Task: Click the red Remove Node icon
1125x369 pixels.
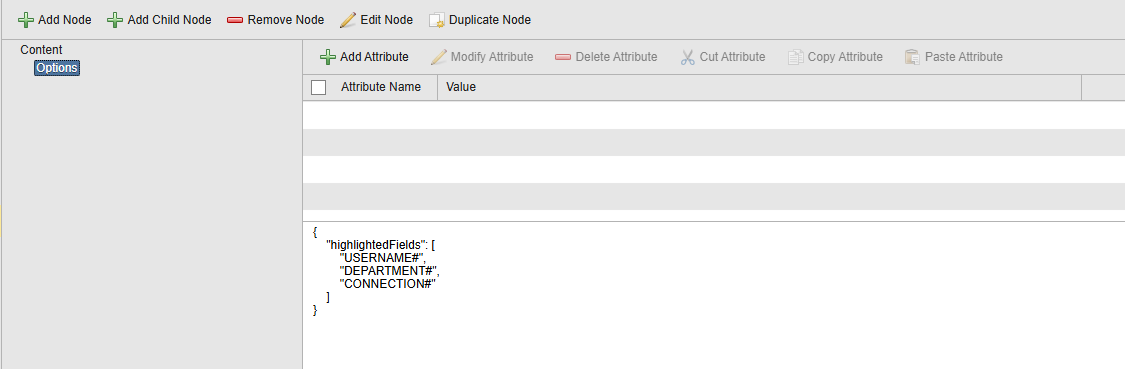Action: click(x=235, y=20)
